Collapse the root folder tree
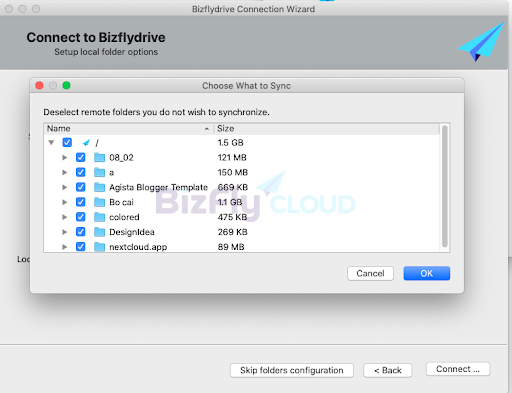This screenshot has width=512, height=393. (x=51, y=143)
